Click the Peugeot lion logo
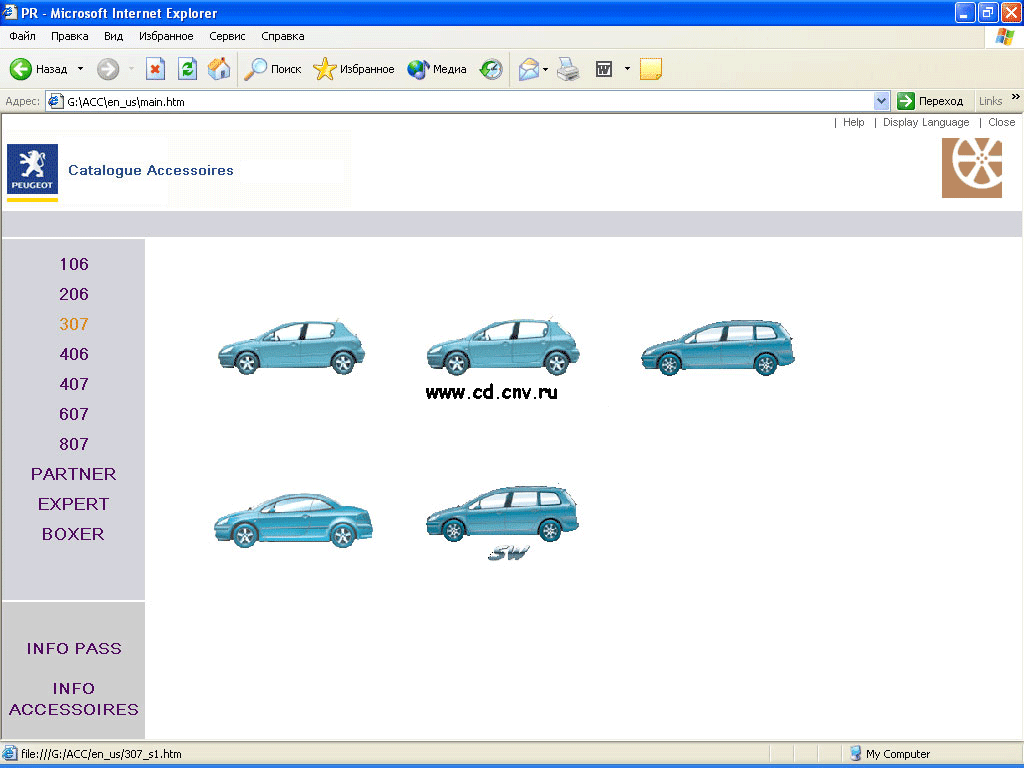 click(x=32, y=168)
